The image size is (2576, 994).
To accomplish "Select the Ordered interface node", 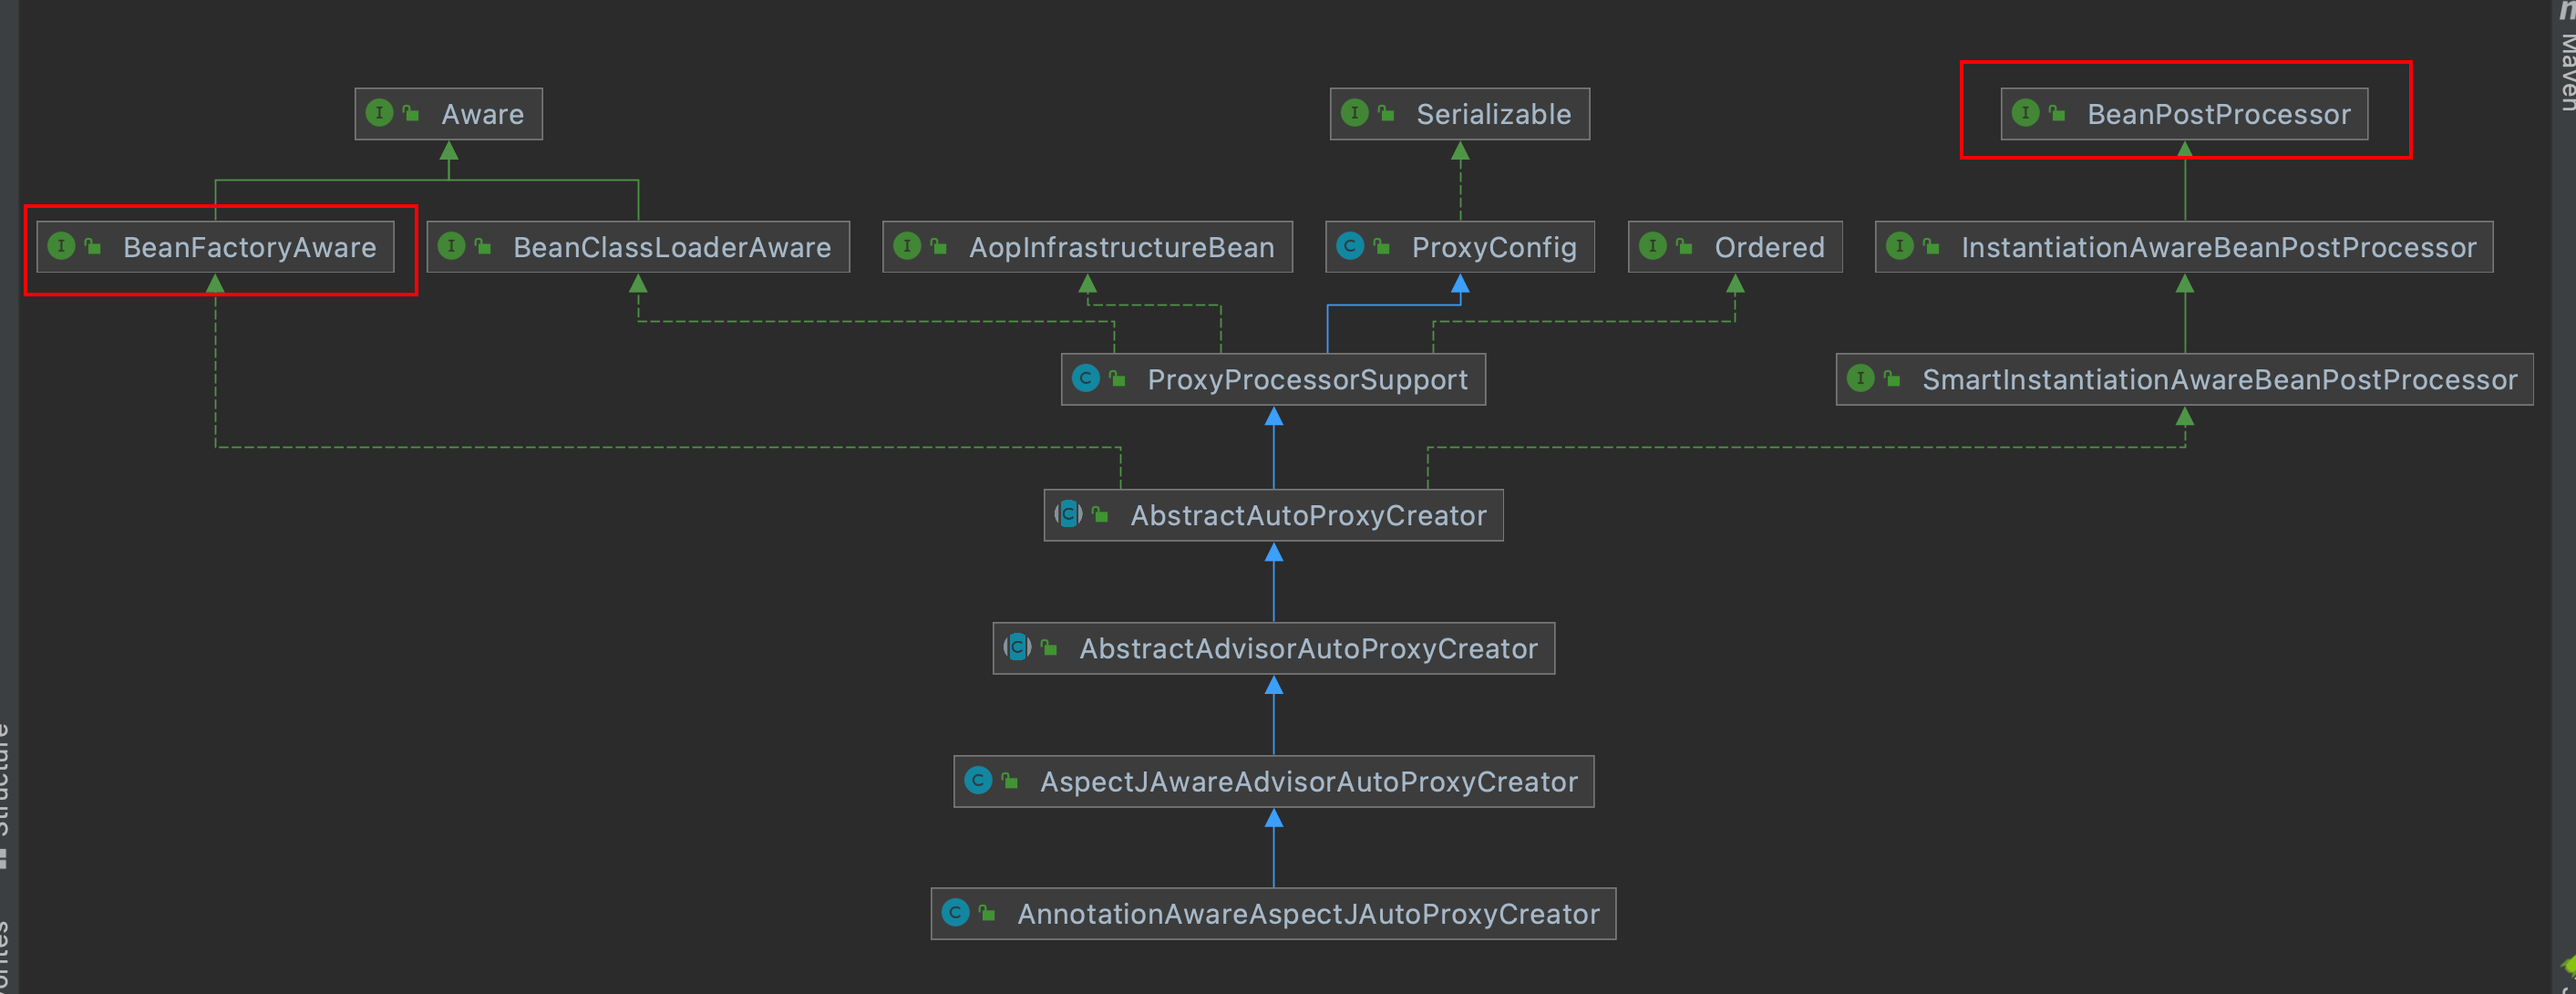I will [x=1735, y=247].
